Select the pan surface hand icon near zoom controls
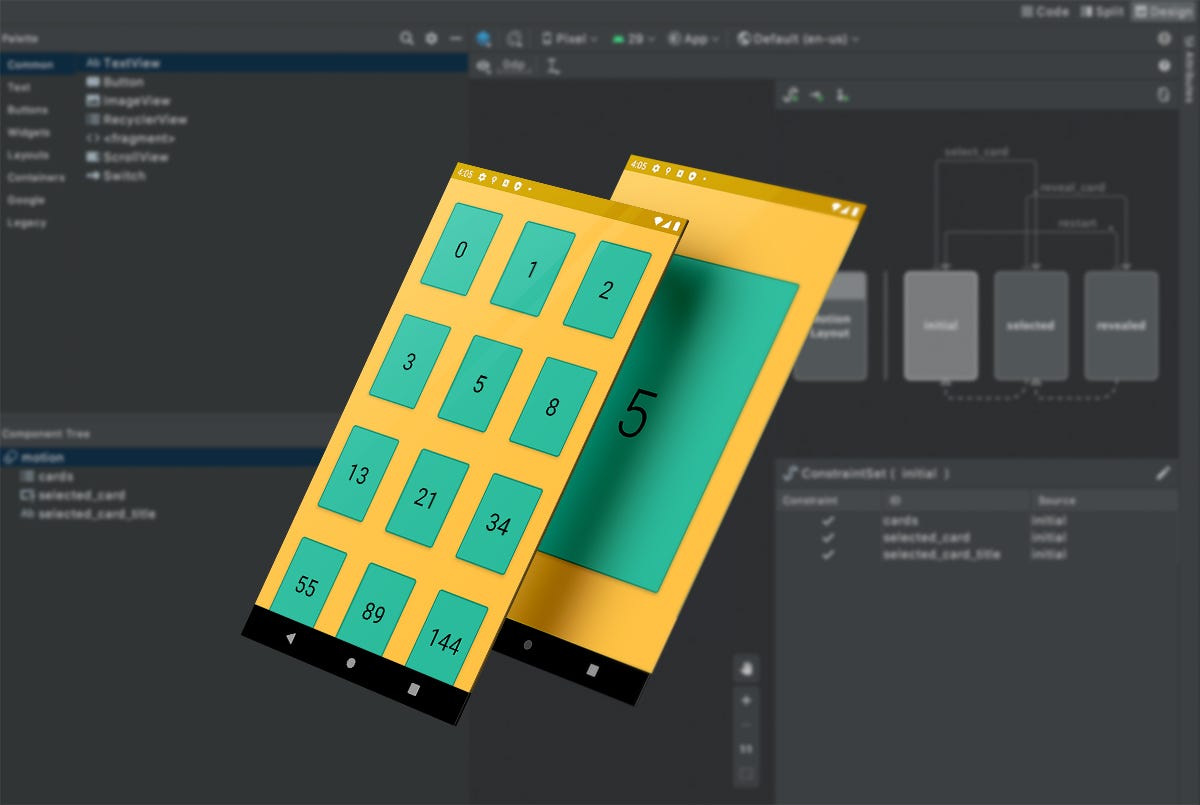Image resolution: width=1200 pixels, height=805 pixels. [x=746, y=667]
